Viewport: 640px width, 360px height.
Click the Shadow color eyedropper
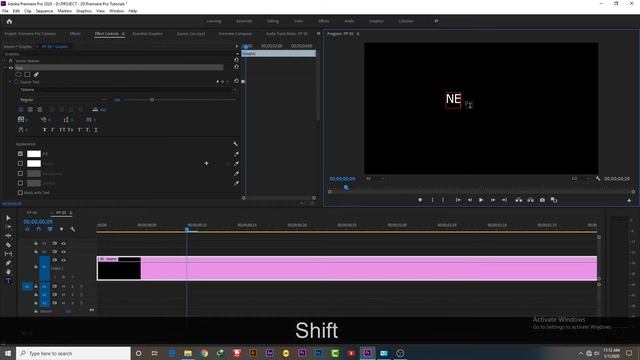236,183
